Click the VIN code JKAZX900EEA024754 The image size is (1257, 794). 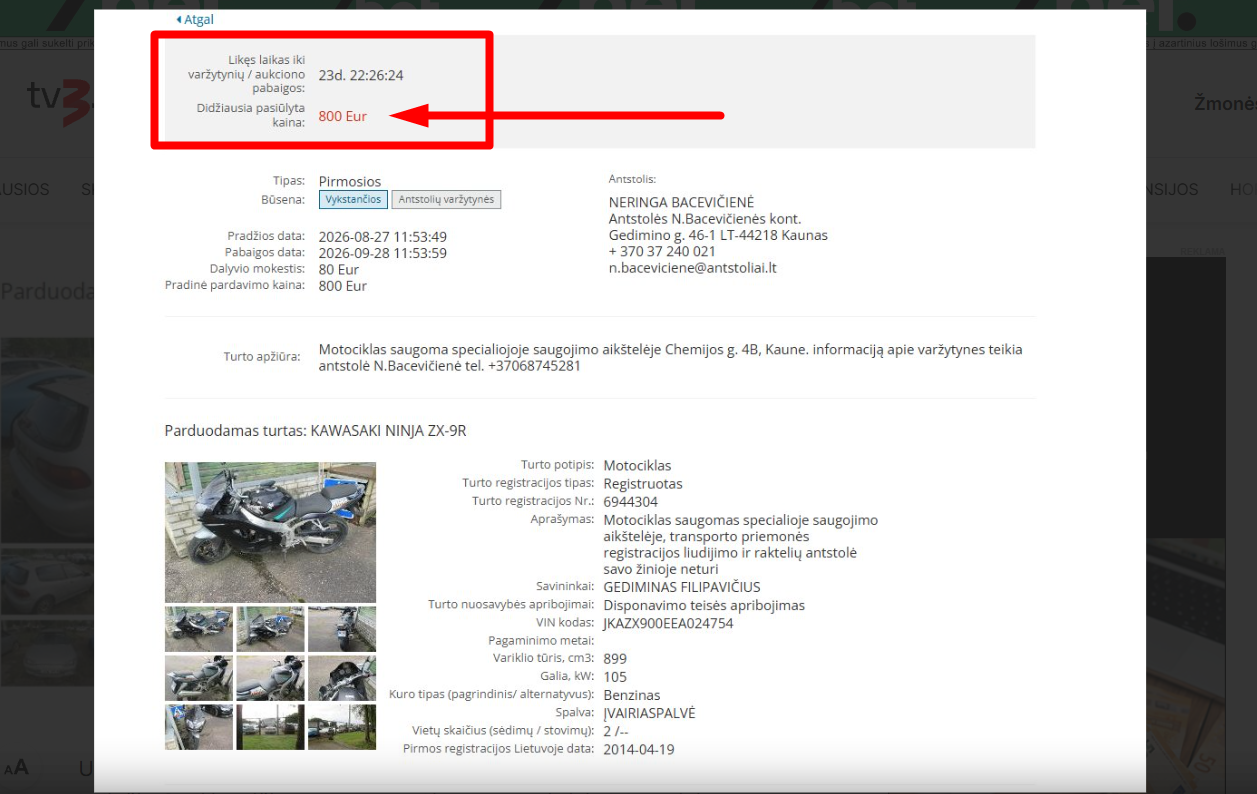click(668, 623)
